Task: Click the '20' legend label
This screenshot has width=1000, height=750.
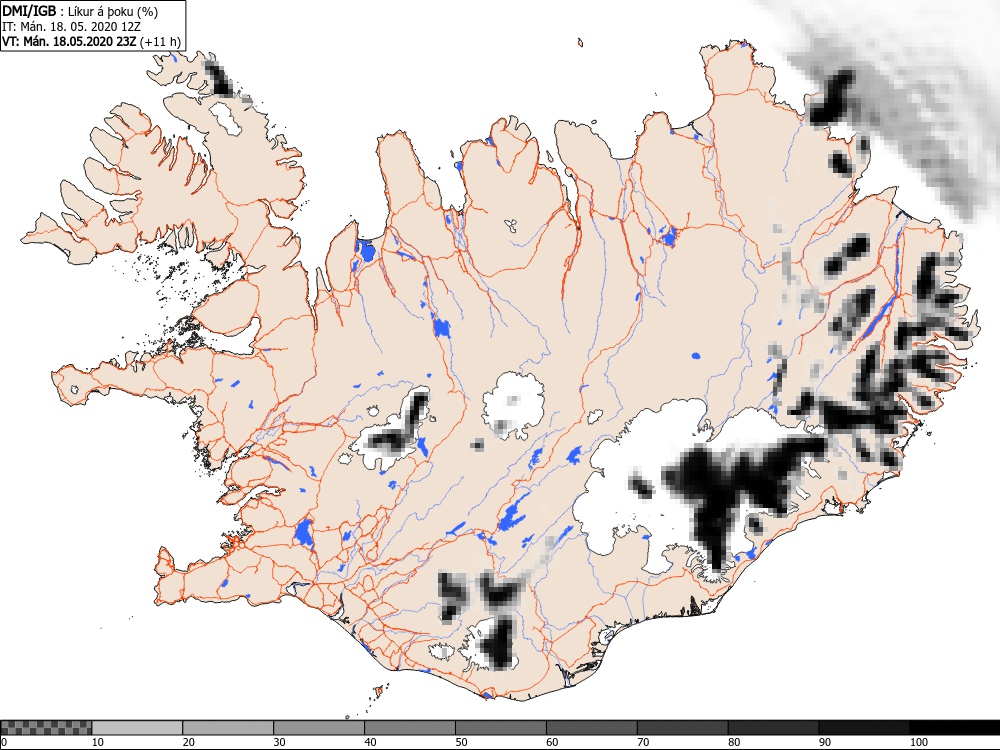Action: click(x=189, y=742)
